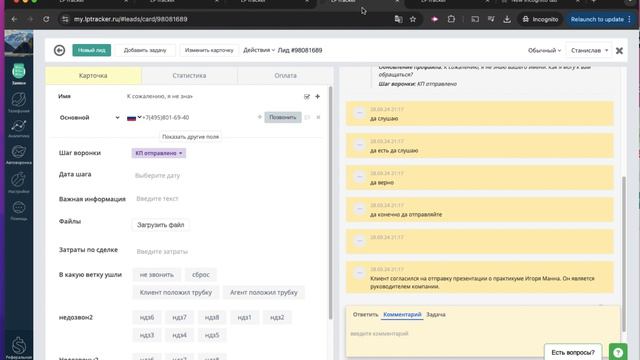Screen dimensions: 640x360
Task: Click the Позвонить button
Action: pyautogui.click(x=282, y=117)
